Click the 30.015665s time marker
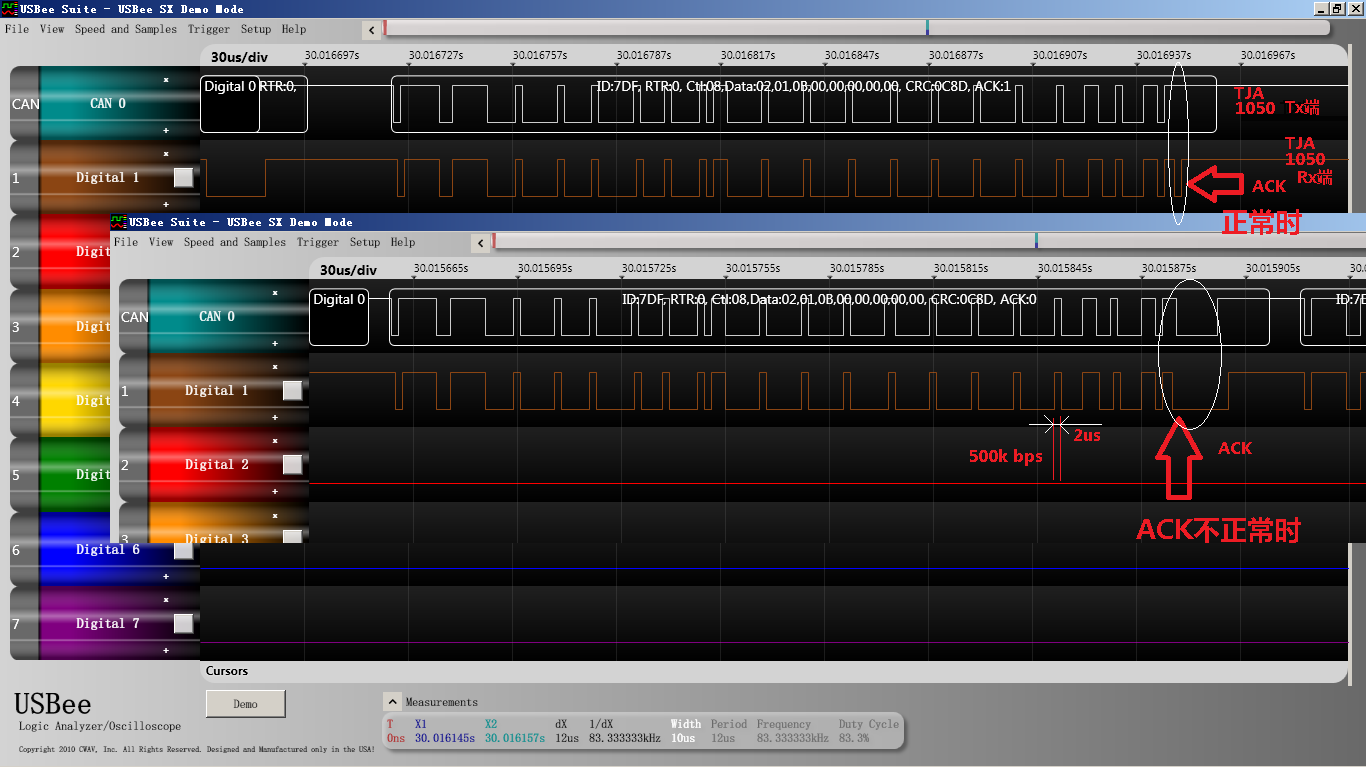1366x768 pixels. click(441, 269)
